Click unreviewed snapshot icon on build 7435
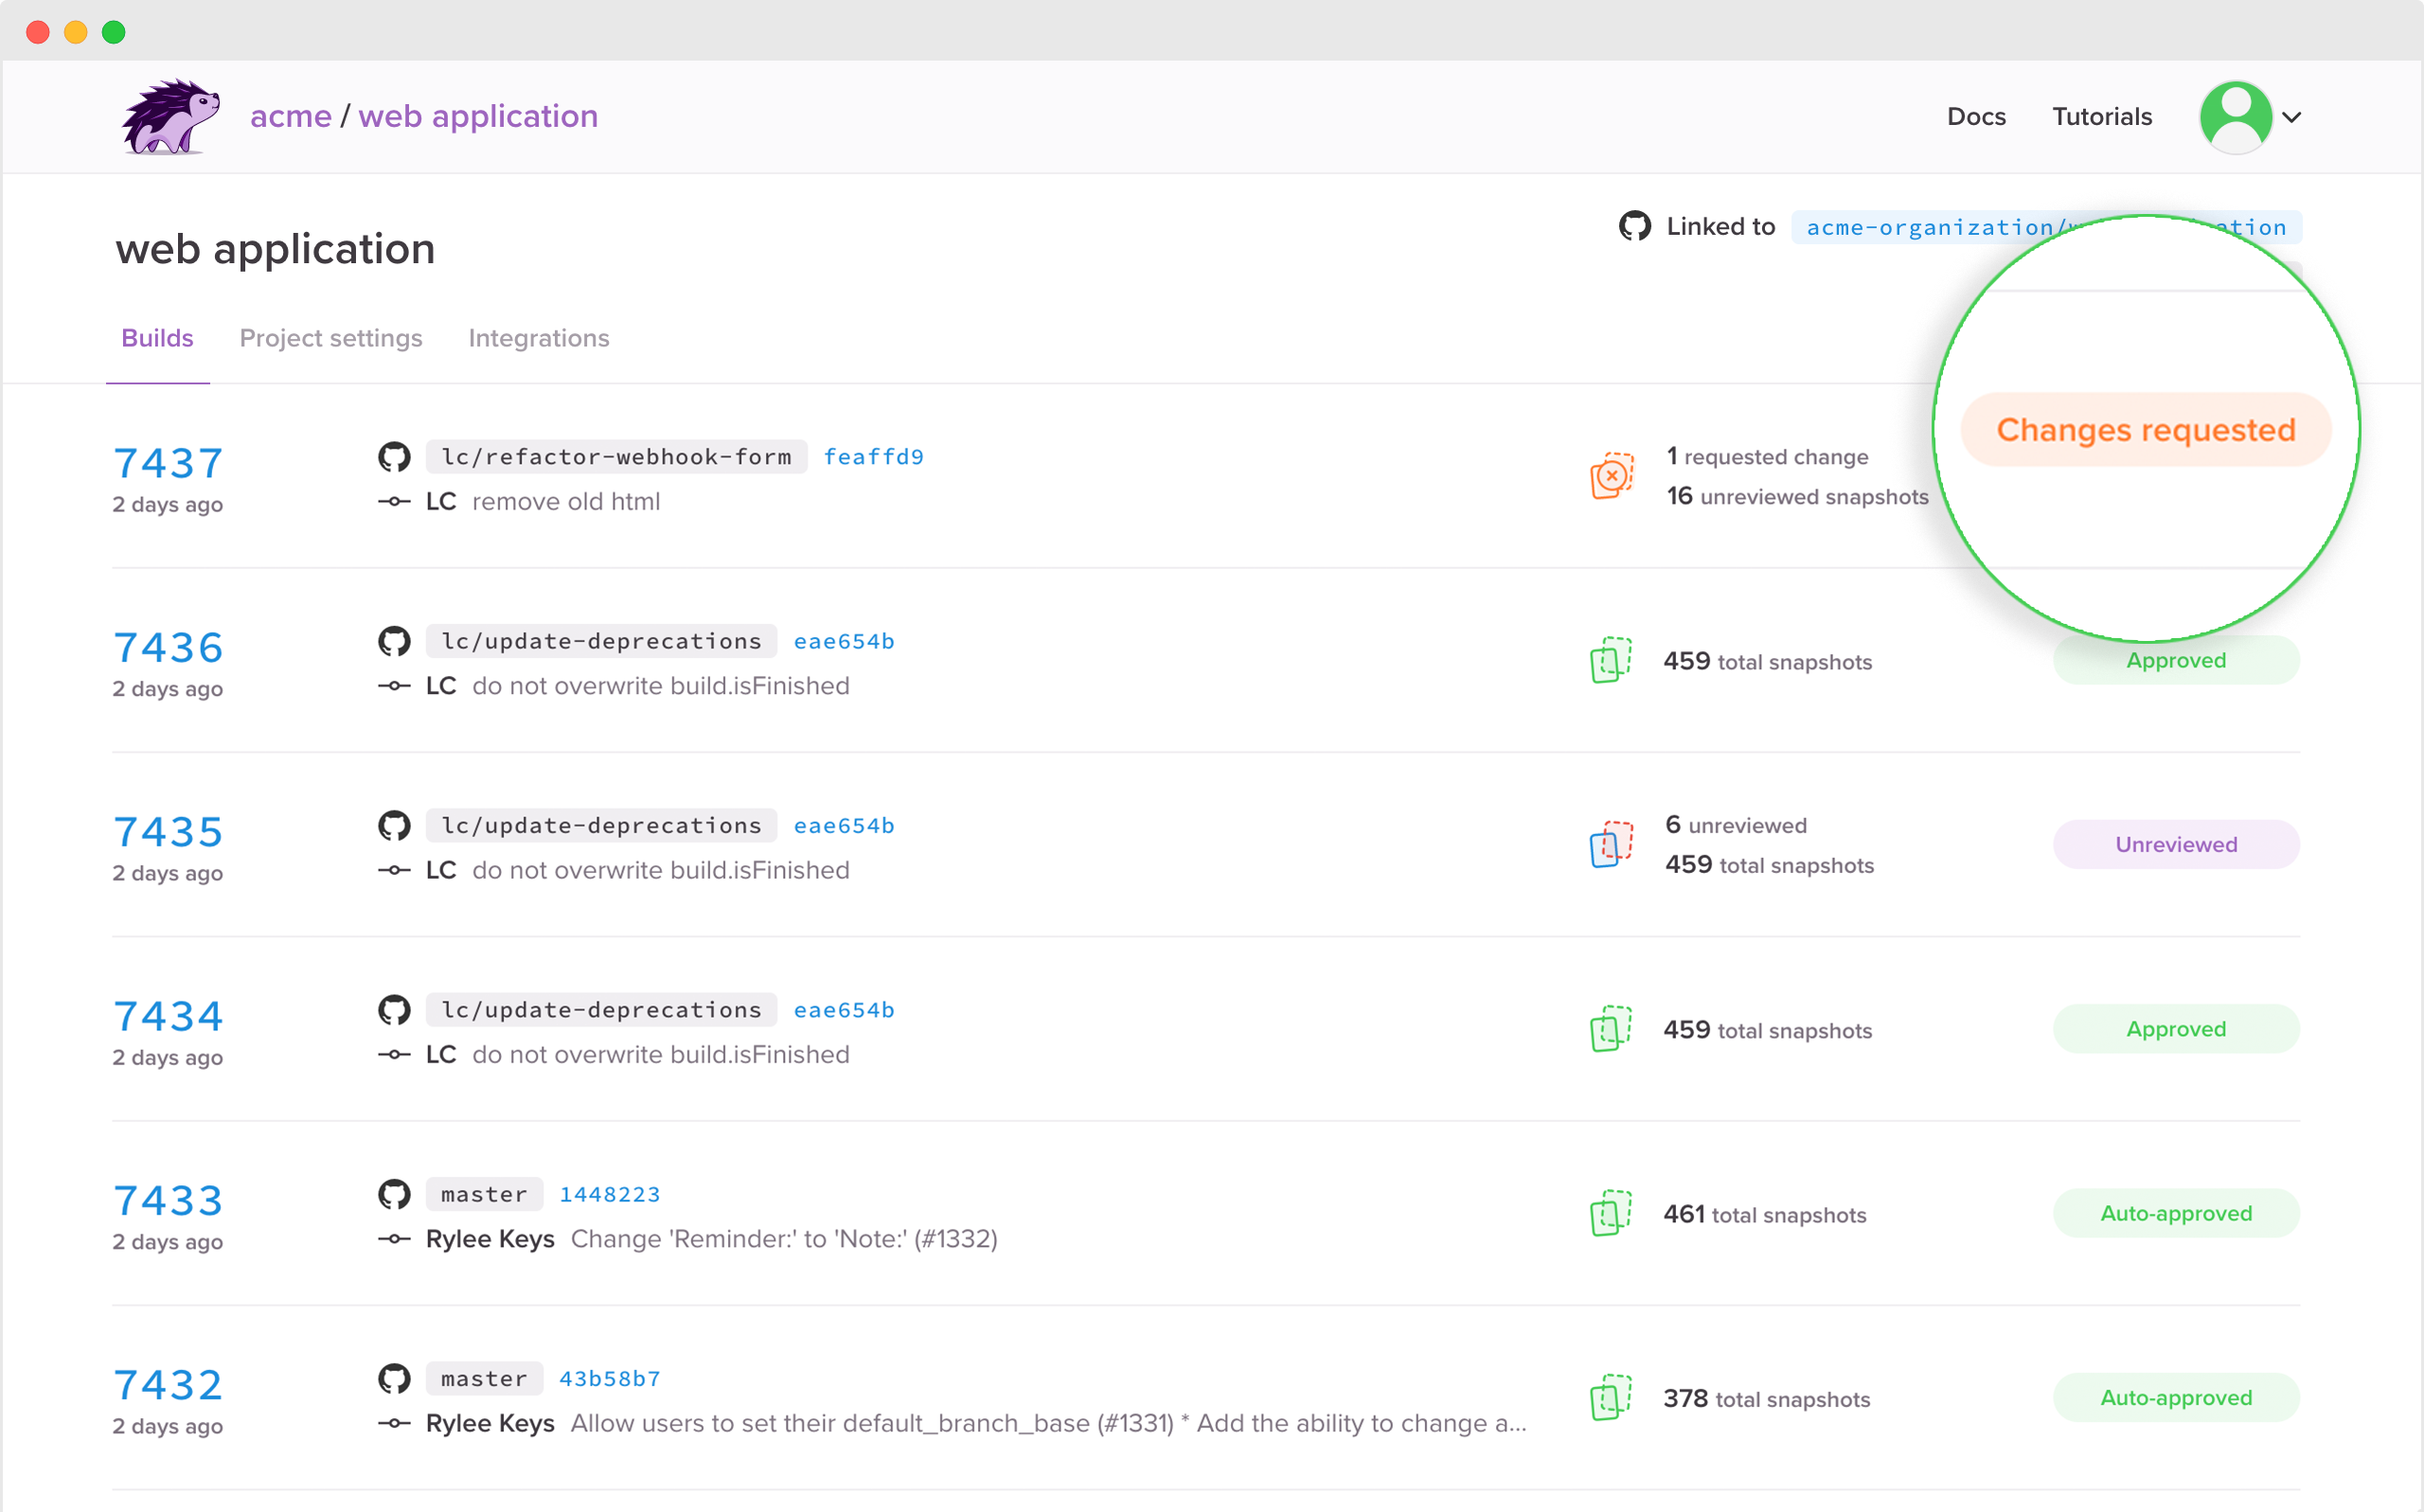Screen dimensions: 2424x1512 1611,845
